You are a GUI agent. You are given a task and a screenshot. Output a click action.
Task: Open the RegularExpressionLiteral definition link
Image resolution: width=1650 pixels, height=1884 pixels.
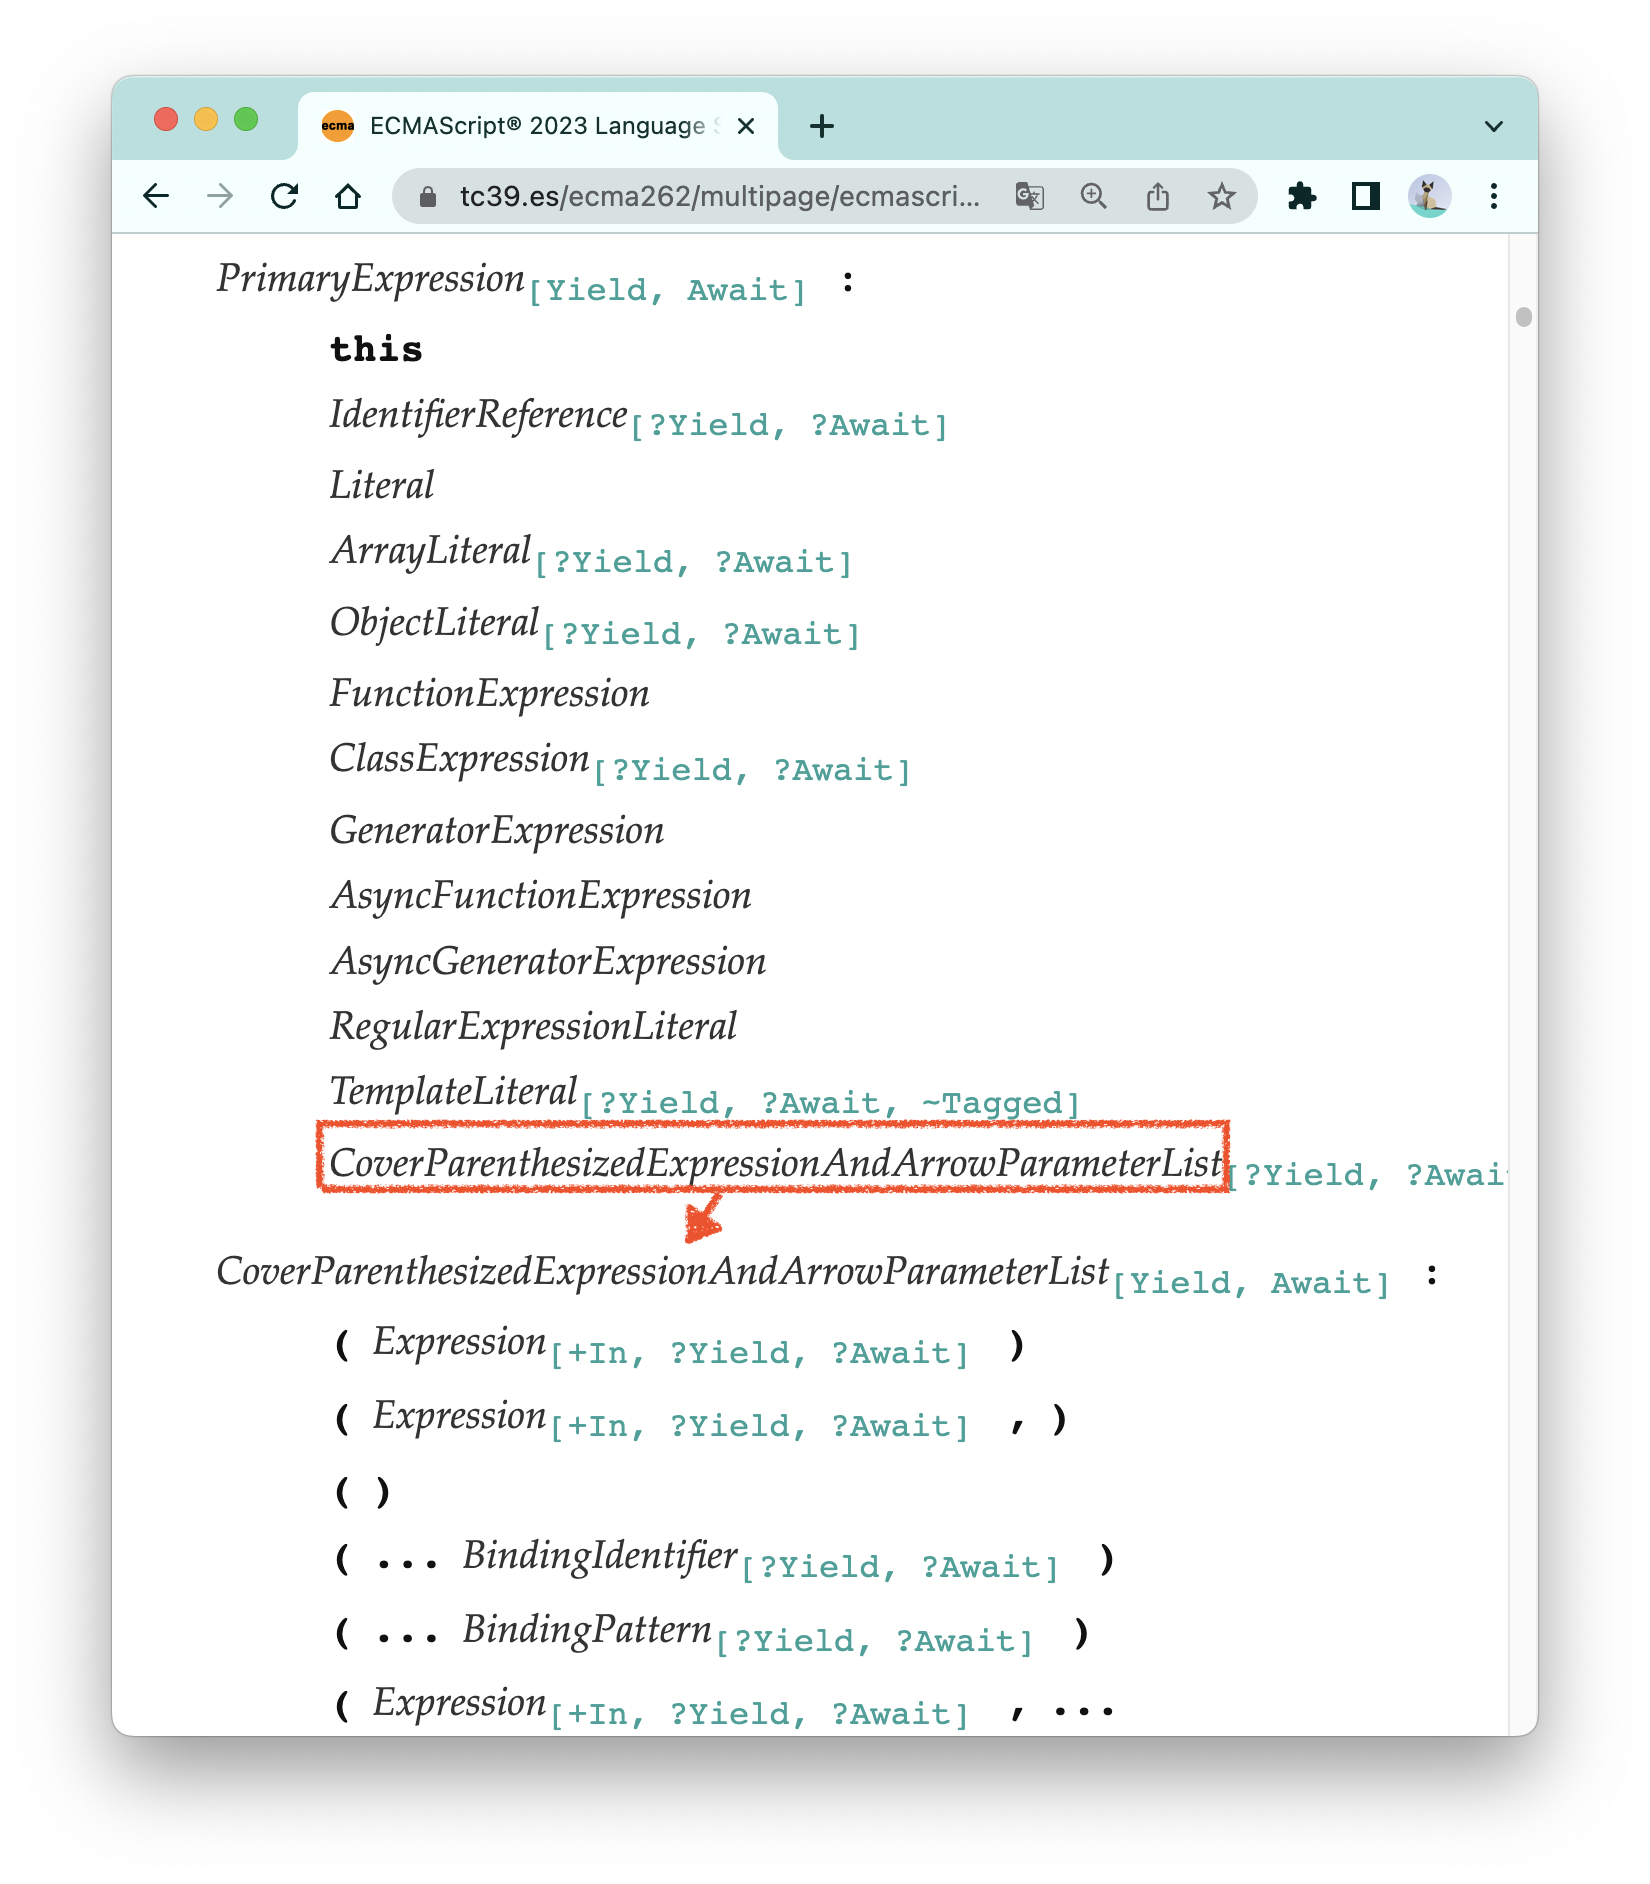(533, 1027)
